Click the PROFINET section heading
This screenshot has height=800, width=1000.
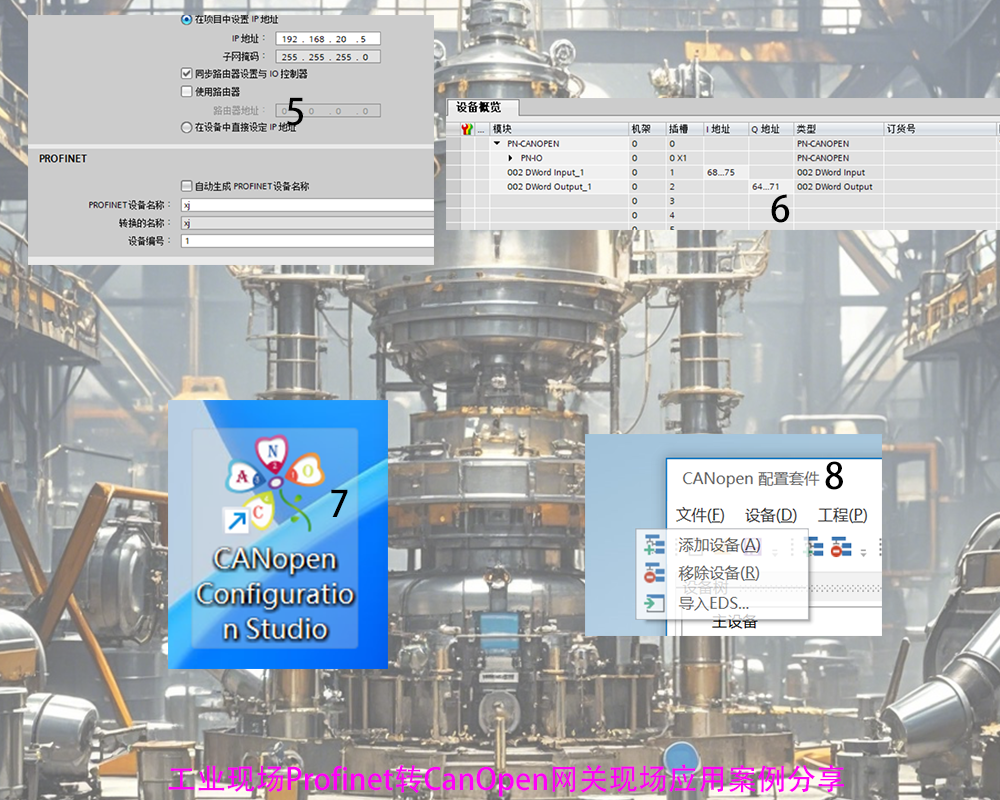(x=62, y=159)
